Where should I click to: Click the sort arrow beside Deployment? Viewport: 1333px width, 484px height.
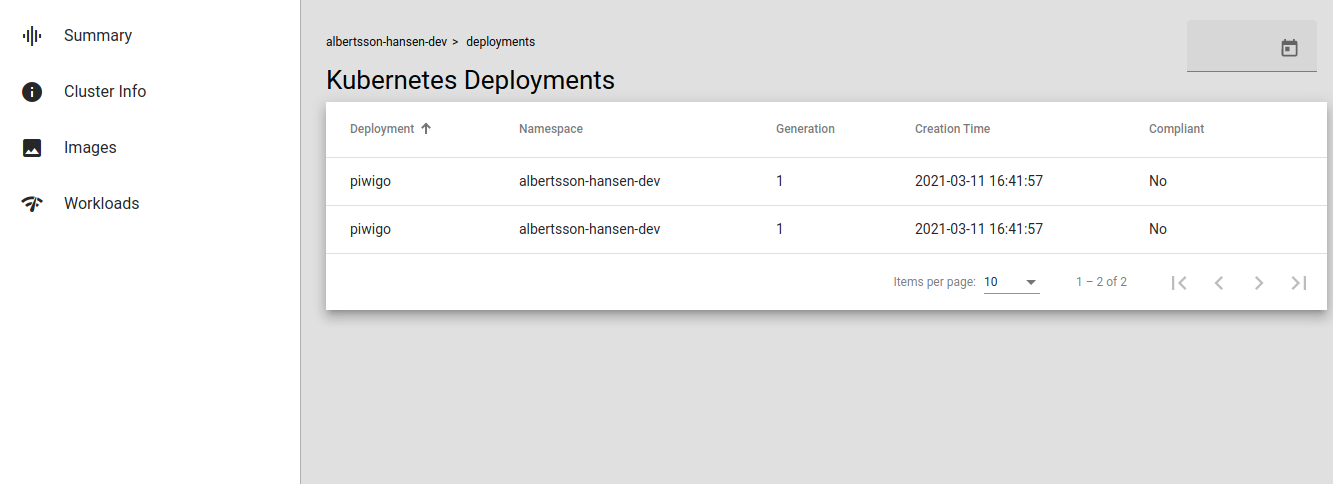(426, 129)
